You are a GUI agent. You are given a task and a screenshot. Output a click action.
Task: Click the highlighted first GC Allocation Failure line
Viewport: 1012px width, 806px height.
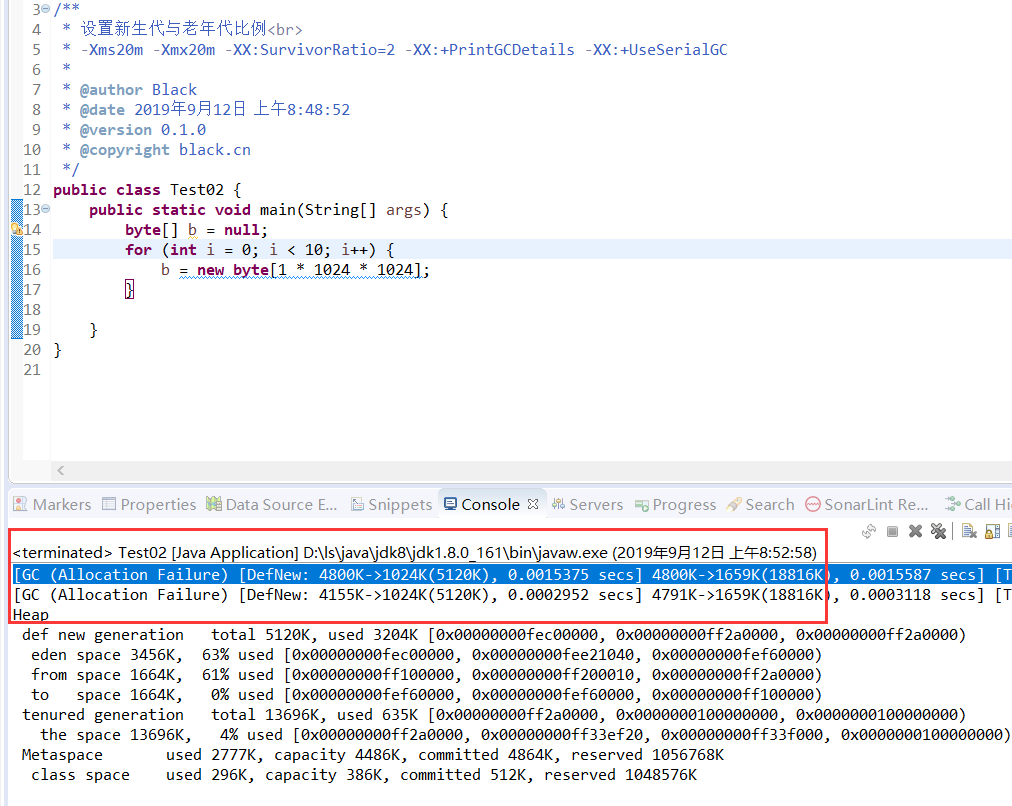pos(512,574)
